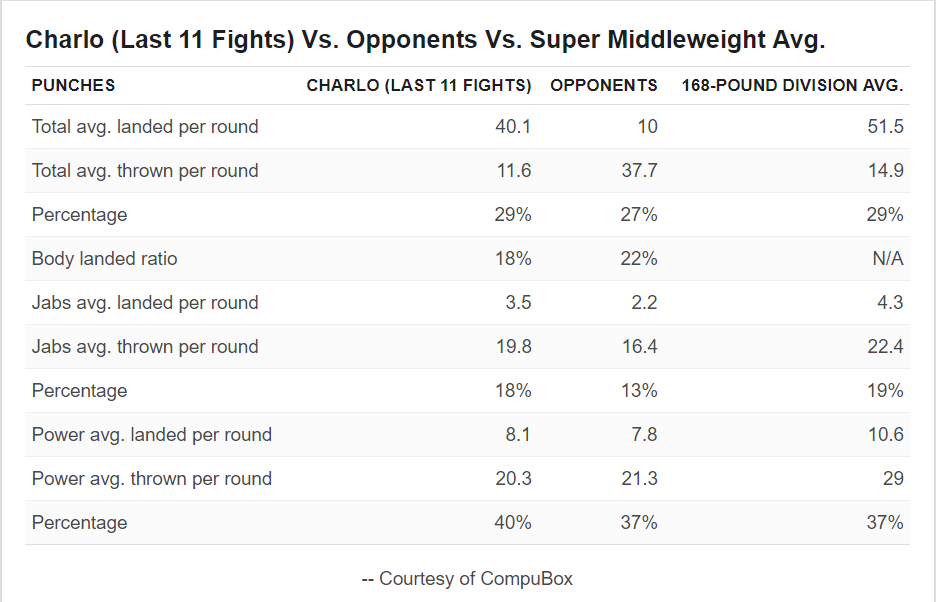Click the 22.4 jabs thrown division average
The height and width of the screenshot is (602, 936).
point(885,347)
